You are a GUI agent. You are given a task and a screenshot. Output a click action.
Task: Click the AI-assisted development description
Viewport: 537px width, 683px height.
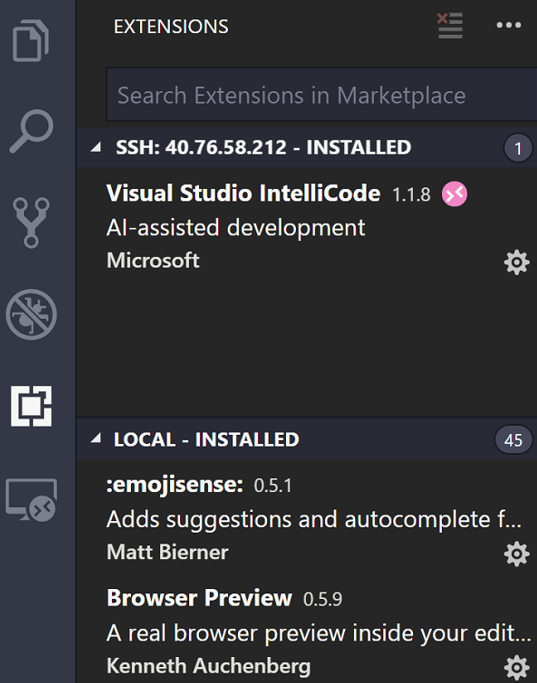click(236, 228)
